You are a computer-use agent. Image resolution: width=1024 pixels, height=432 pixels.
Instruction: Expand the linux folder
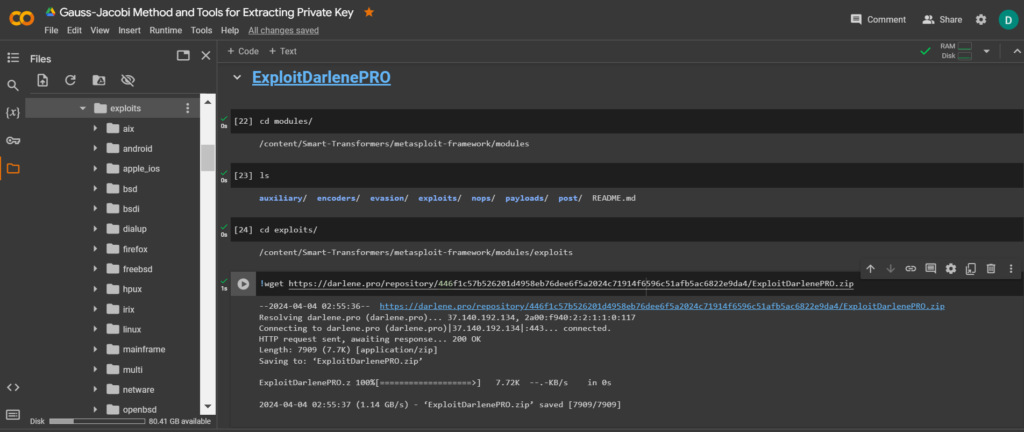95,329
